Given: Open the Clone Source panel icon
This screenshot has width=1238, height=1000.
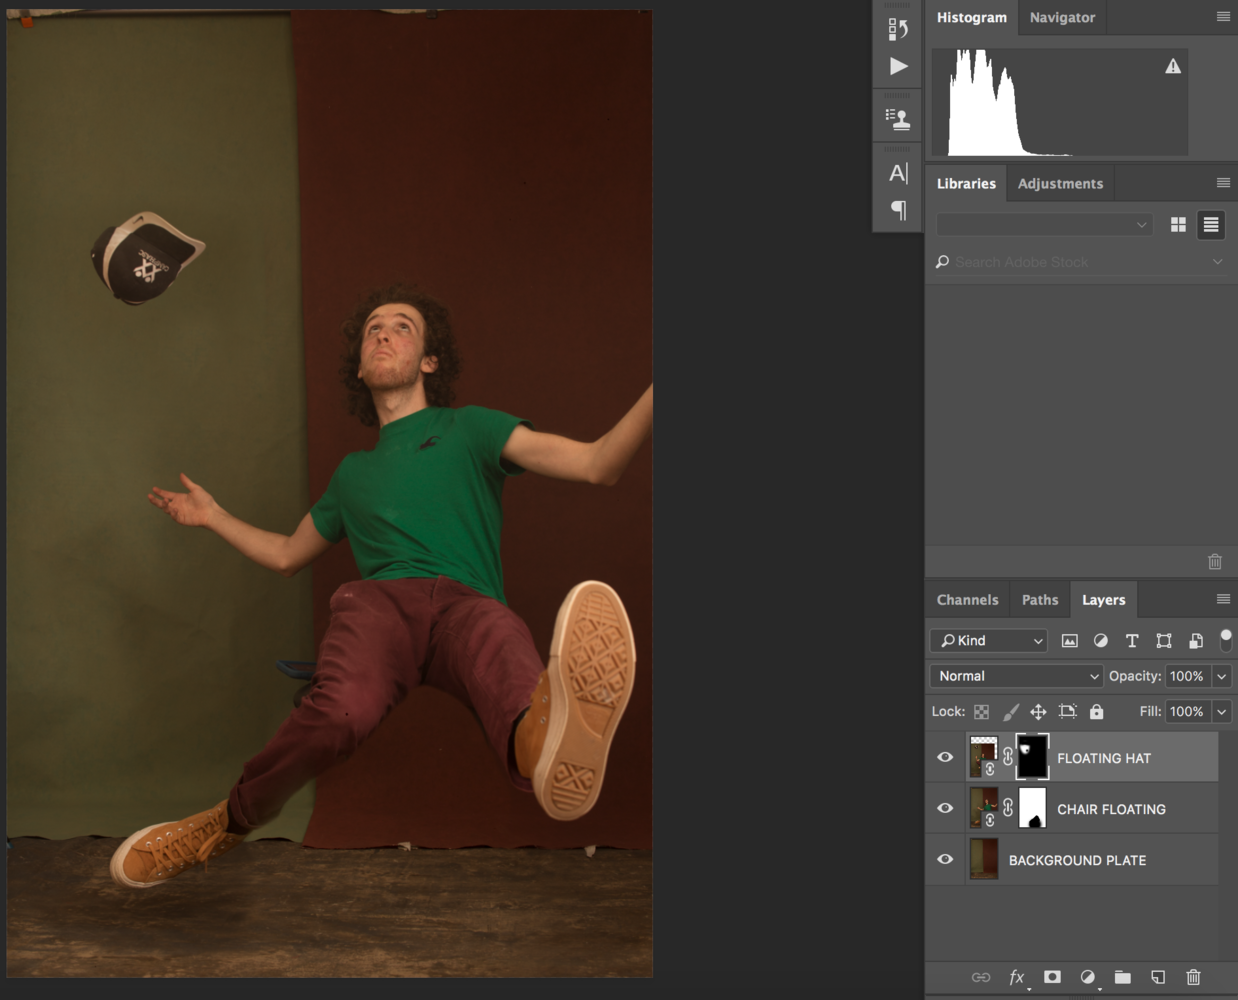Looking at the screenshot, I should click(x=897, y=115).
